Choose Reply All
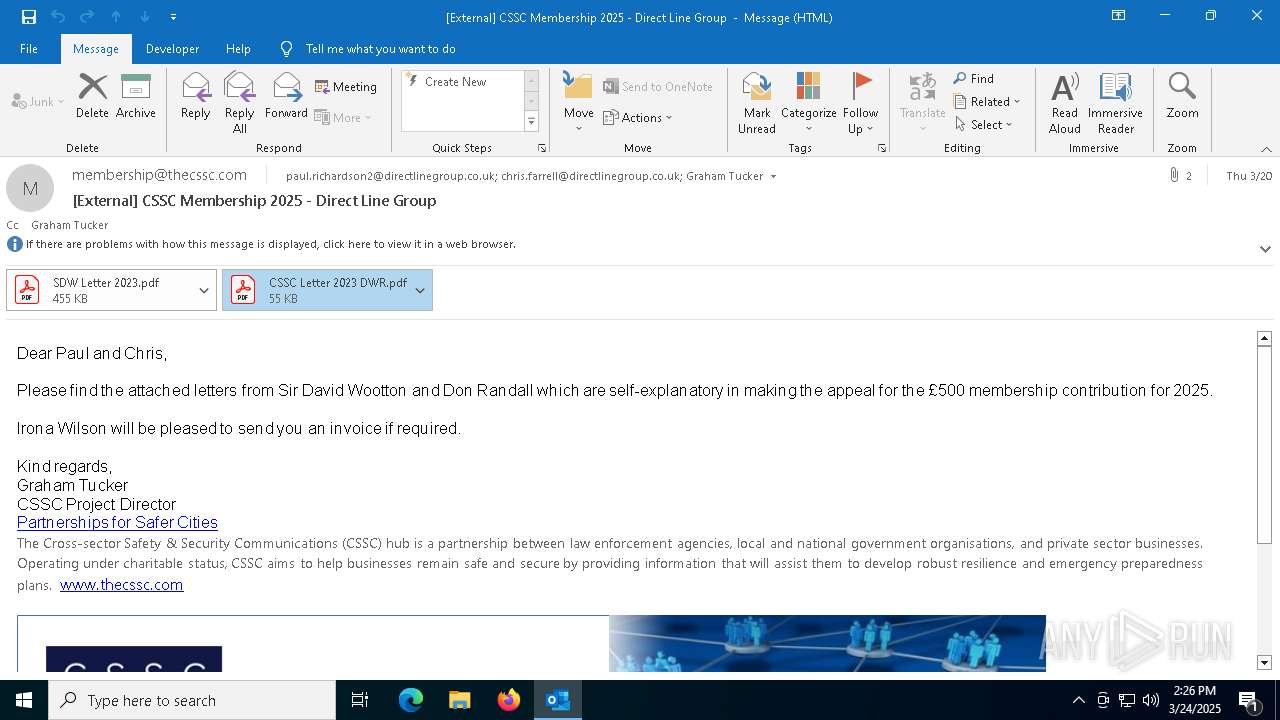The width and height of the screenshot is (1280, 720). pos(240,103)
